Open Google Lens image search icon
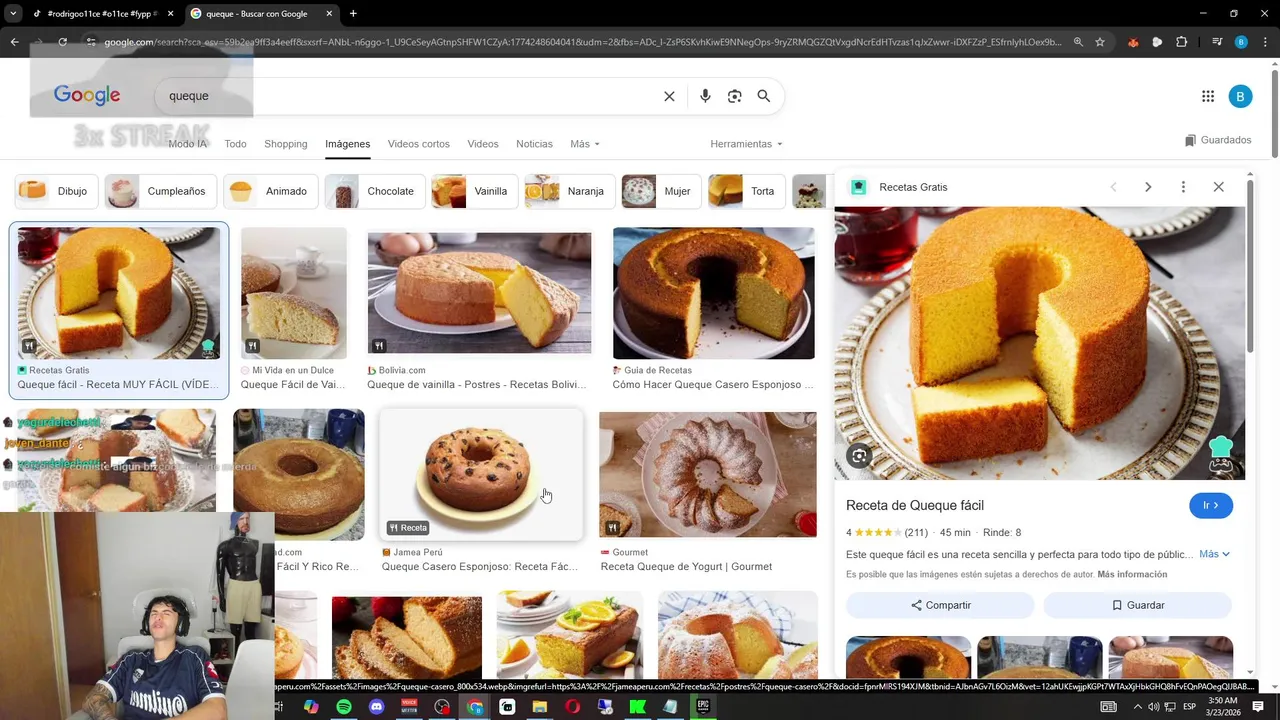1280x720 pixels. (735, 96)
